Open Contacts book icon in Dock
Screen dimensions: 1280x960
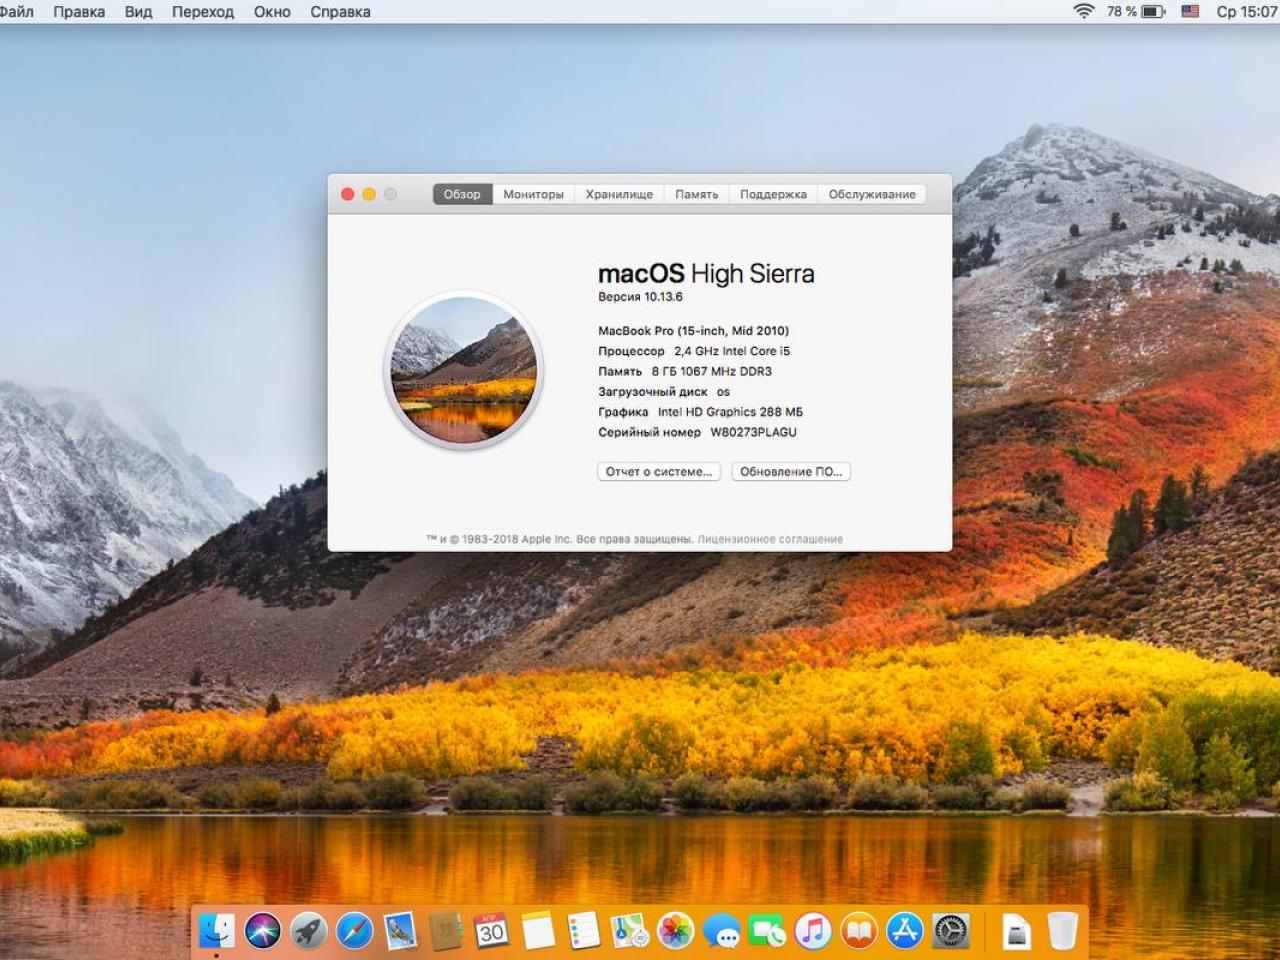click(x=446, y=931)
